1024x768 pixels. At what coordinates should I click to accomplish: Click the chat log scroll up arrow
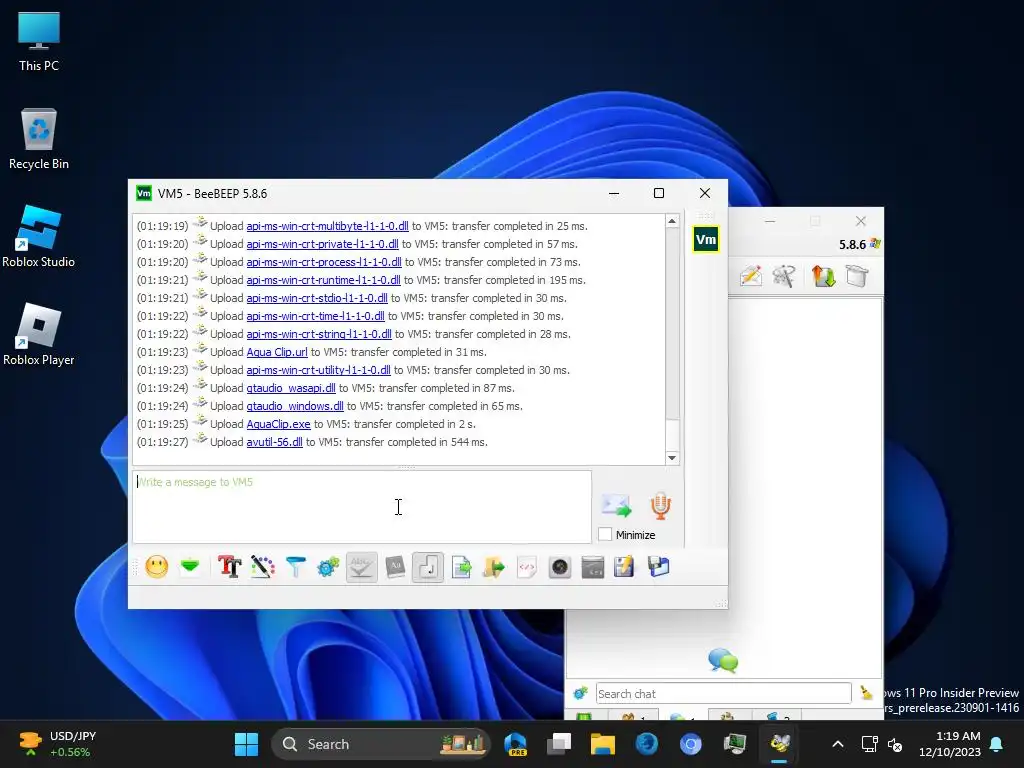tap(672, 221)
